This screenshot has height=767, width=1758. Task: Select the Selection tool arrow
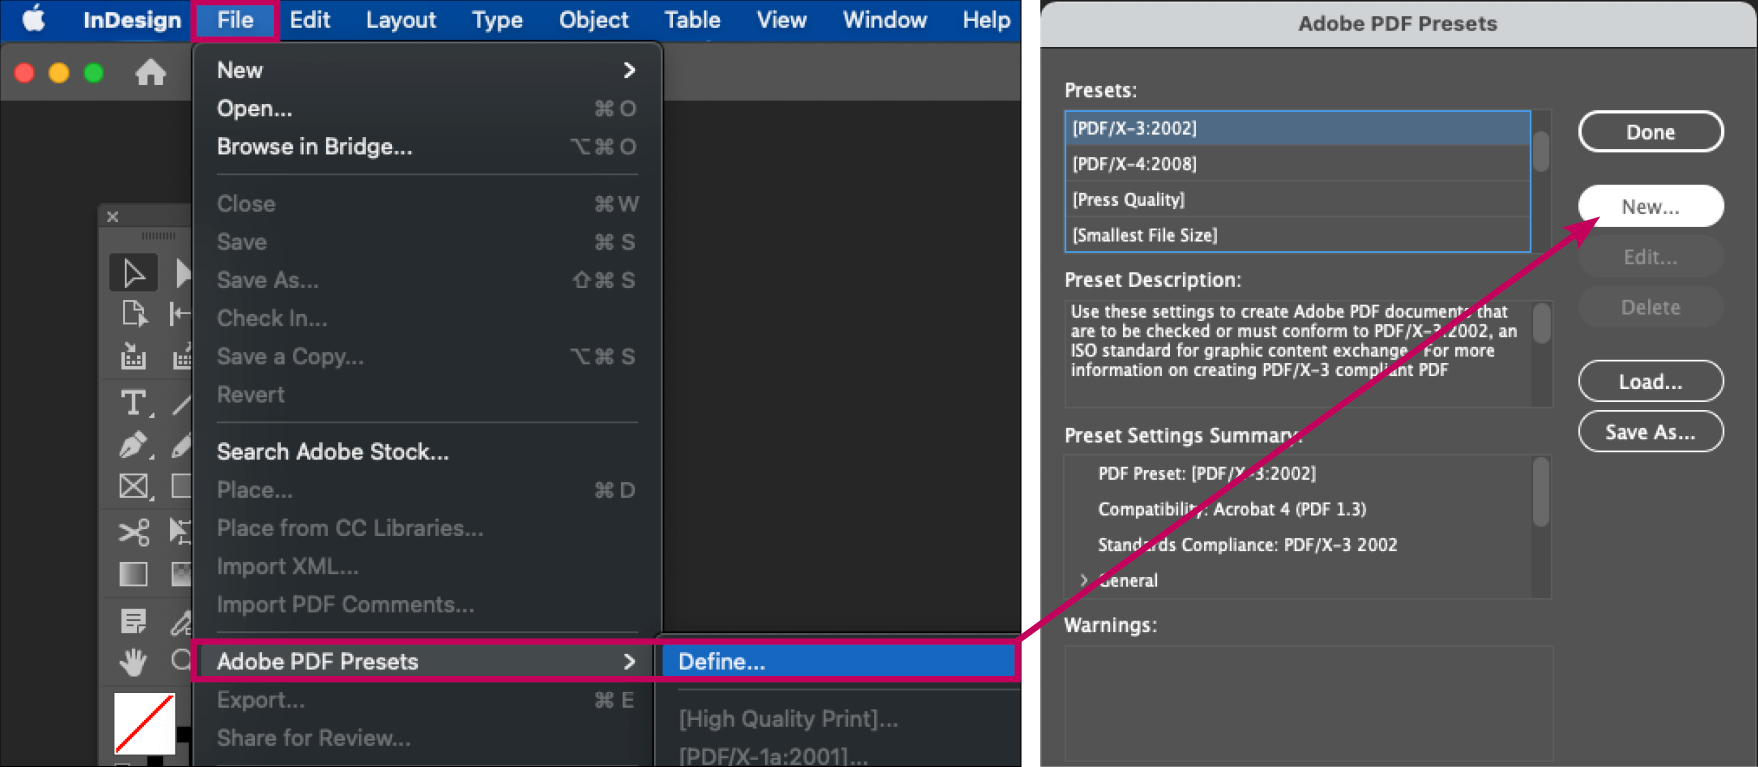pos(133,273)
